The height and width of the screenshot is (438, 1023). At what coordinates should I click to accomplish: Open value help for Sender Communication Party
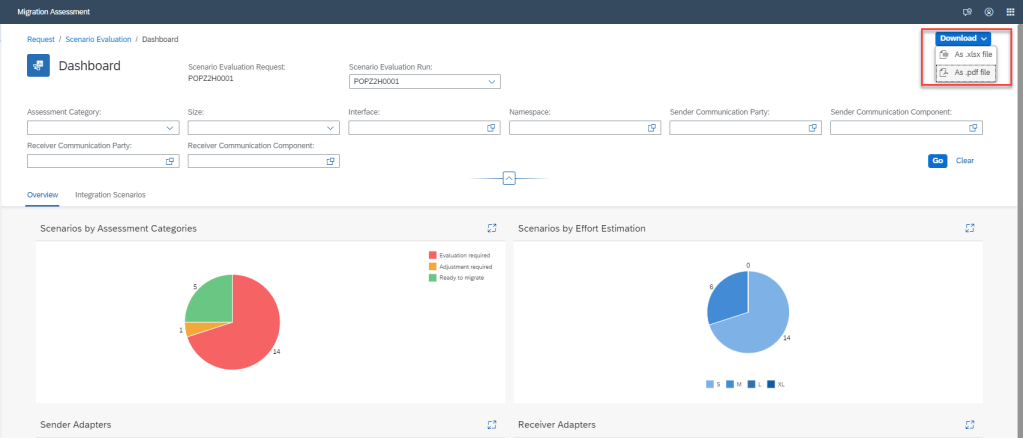point(813,128)
